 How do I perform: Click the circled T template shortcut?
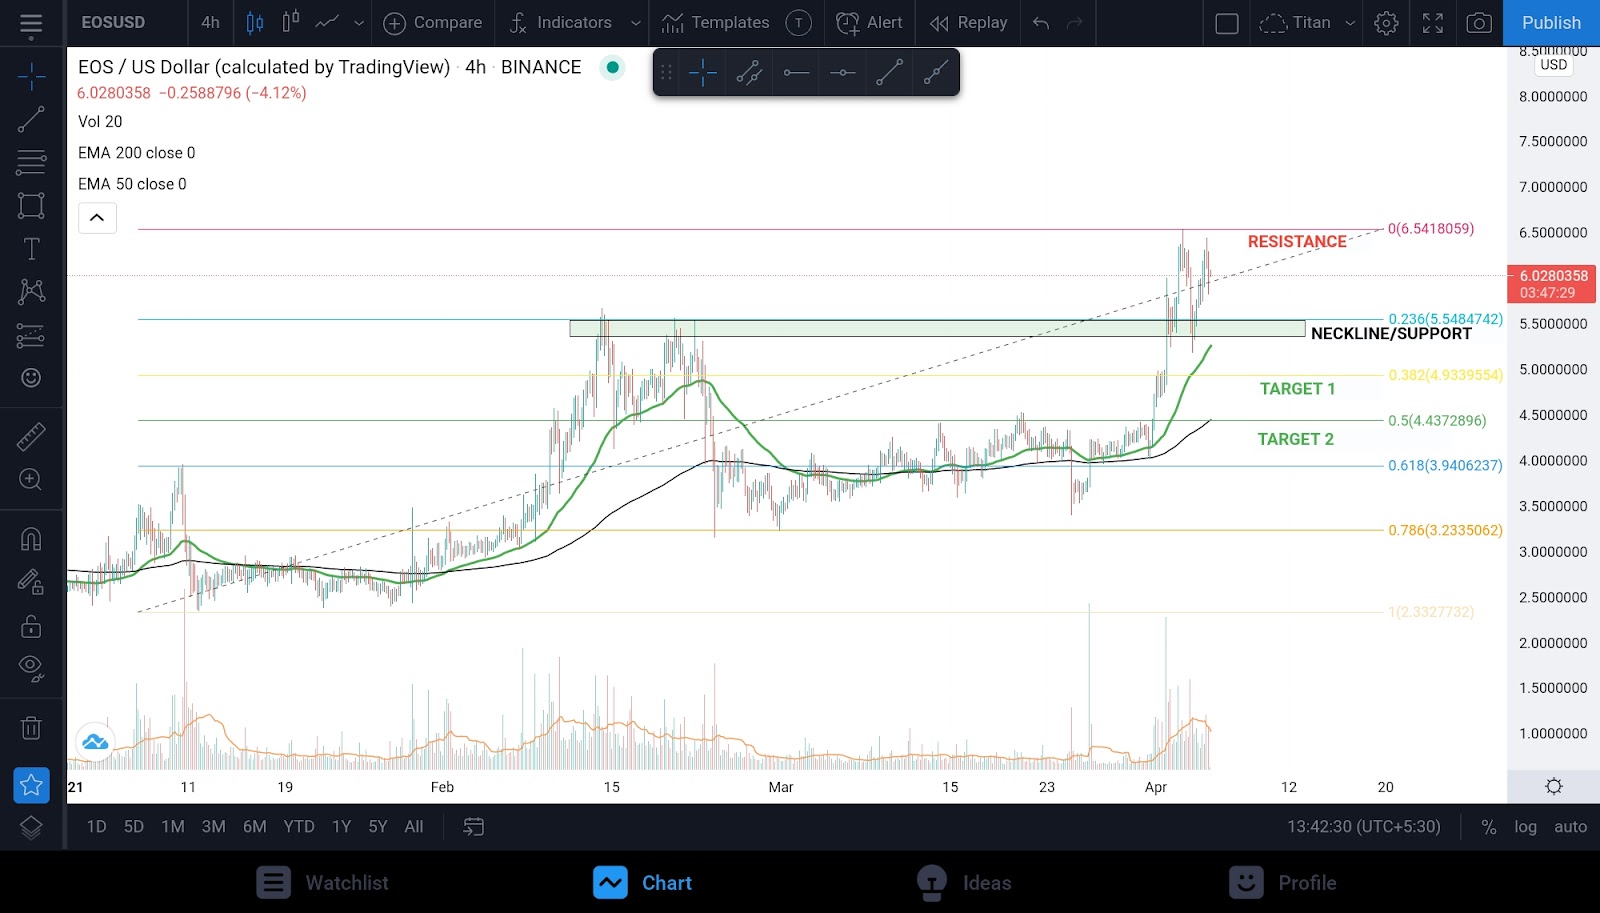tap(799, 23)
